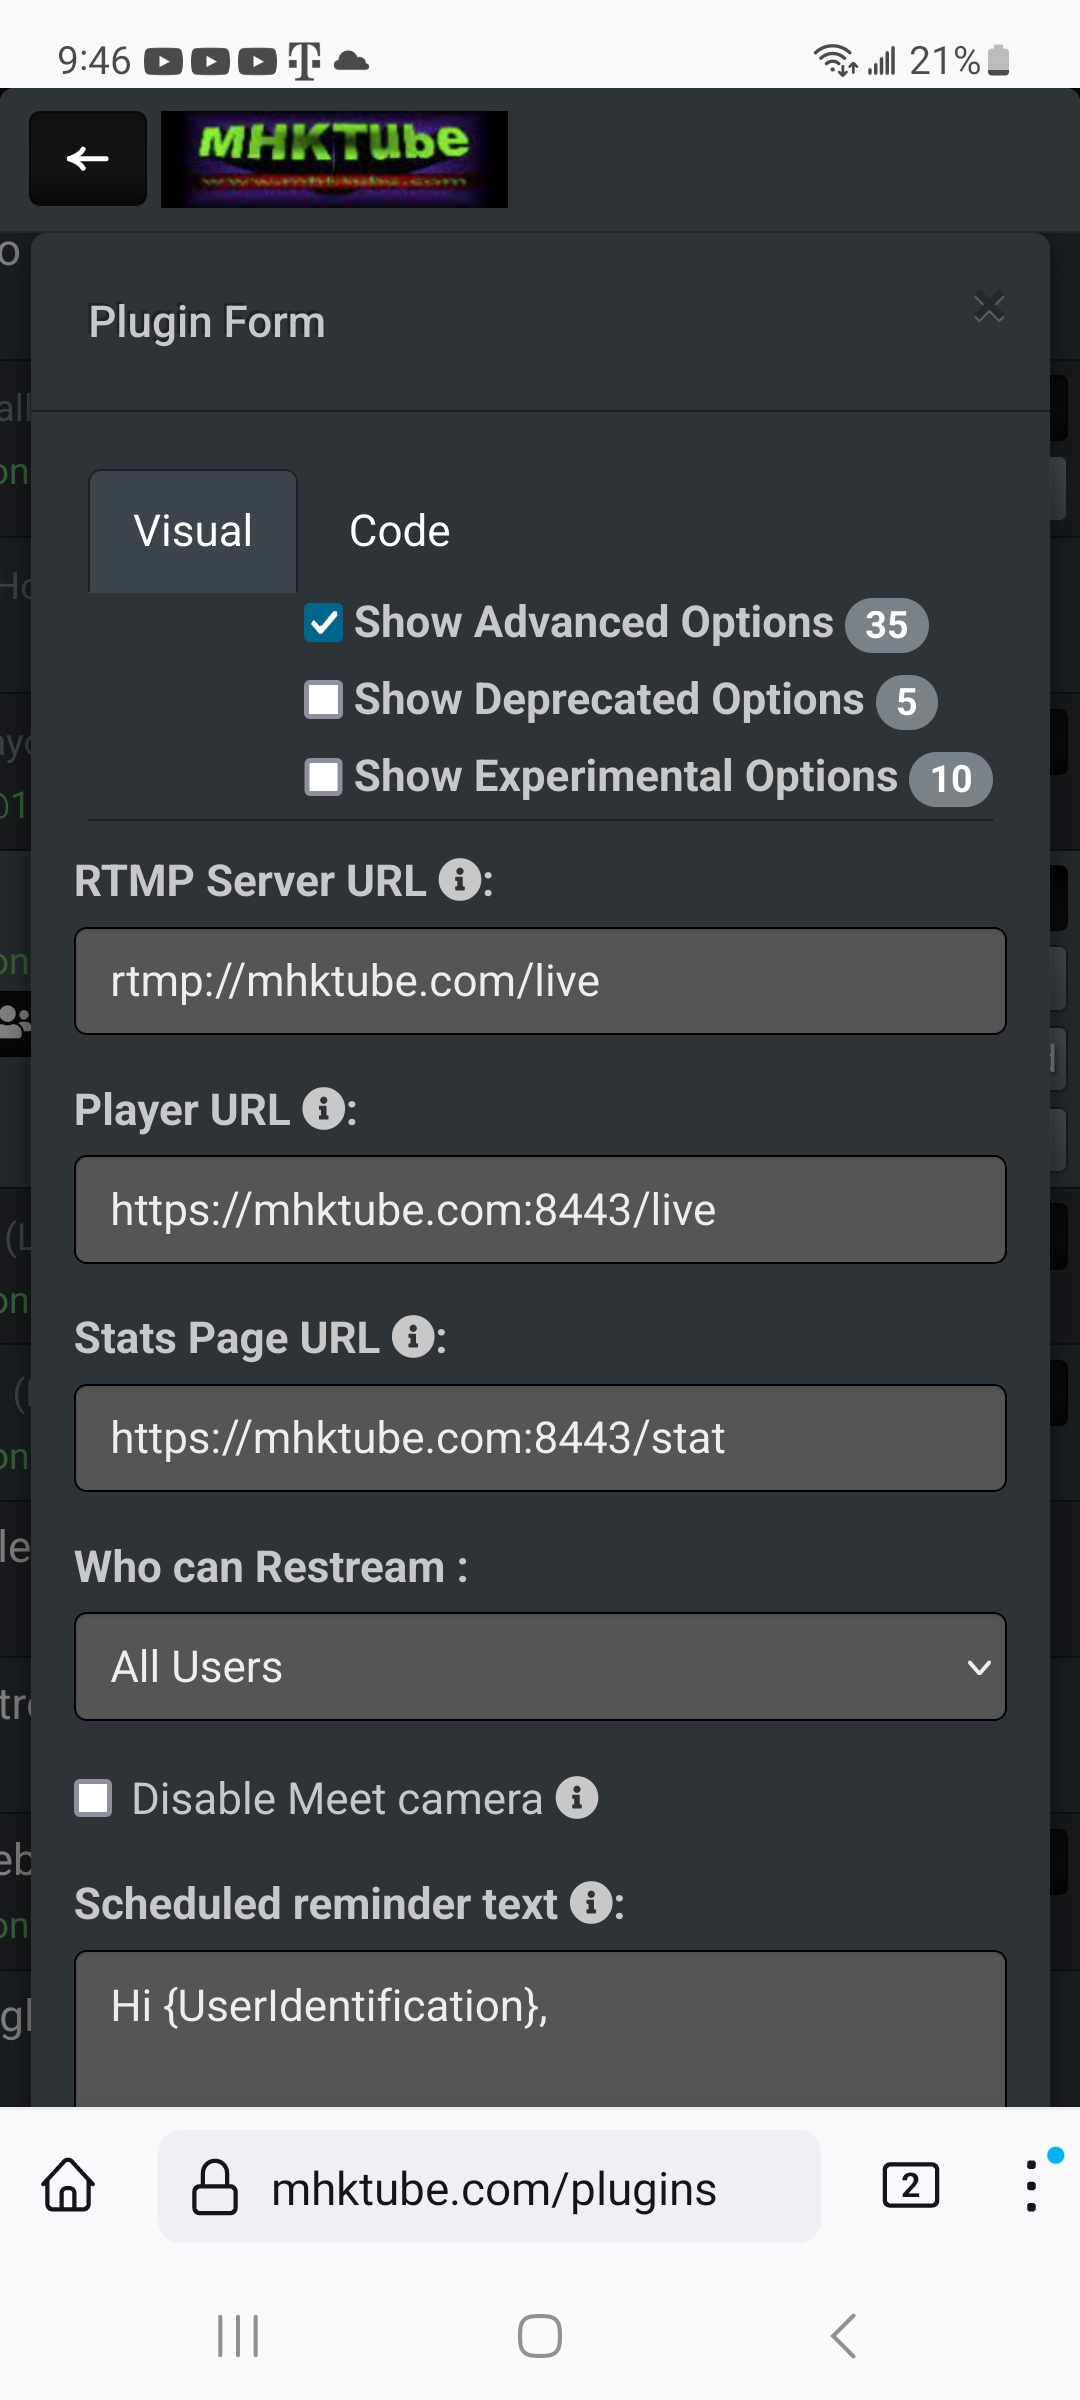
Task: Enable Show Deprecated Options
Action: click(322, 700)
